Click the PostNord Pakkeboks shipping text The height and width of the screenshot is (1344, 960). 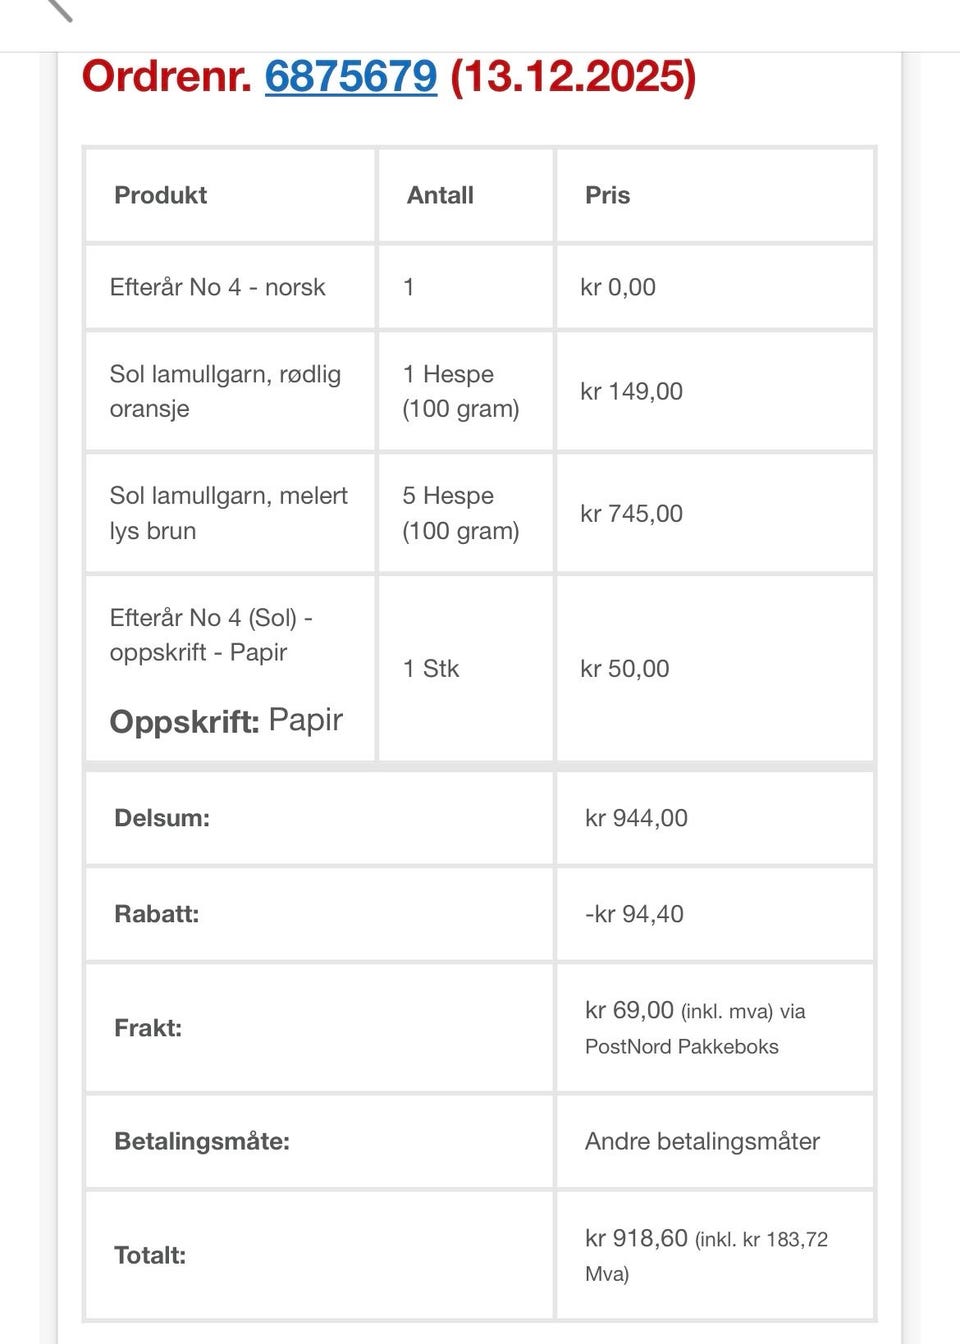coord(681,1047)
